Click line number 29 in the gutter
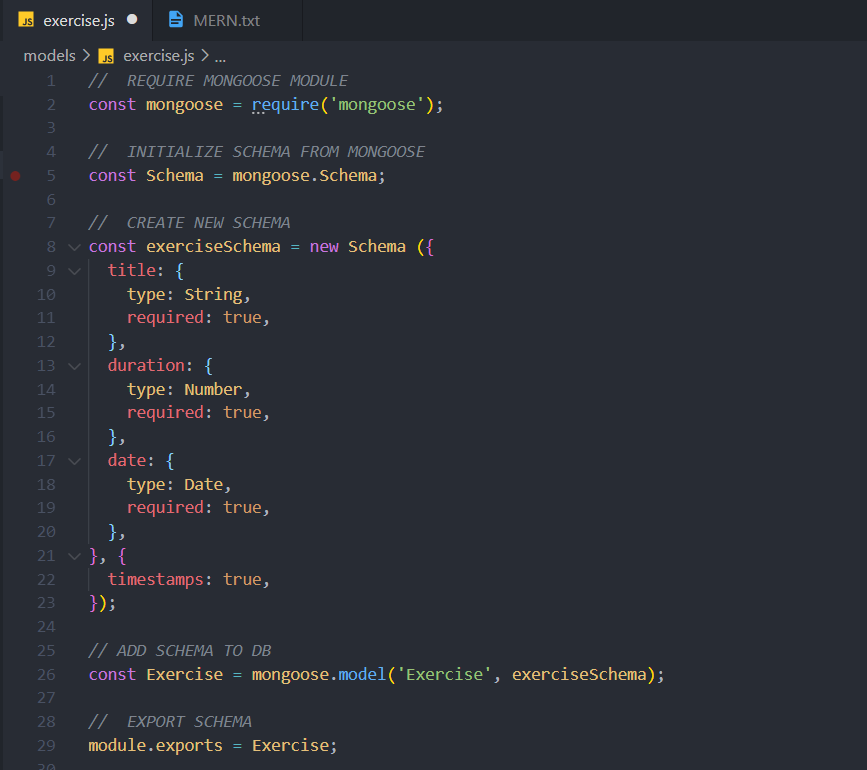867x770 pixels. (46, 746)
